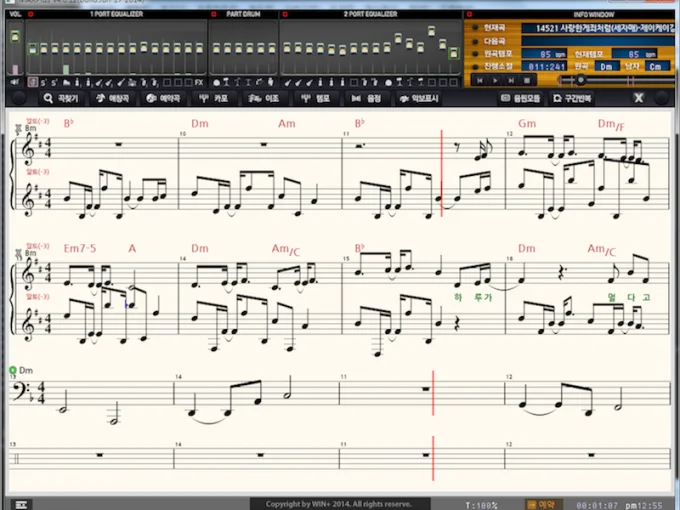Open the 곡찾기 song search button
680x510 pixels.
coord(61,98)
